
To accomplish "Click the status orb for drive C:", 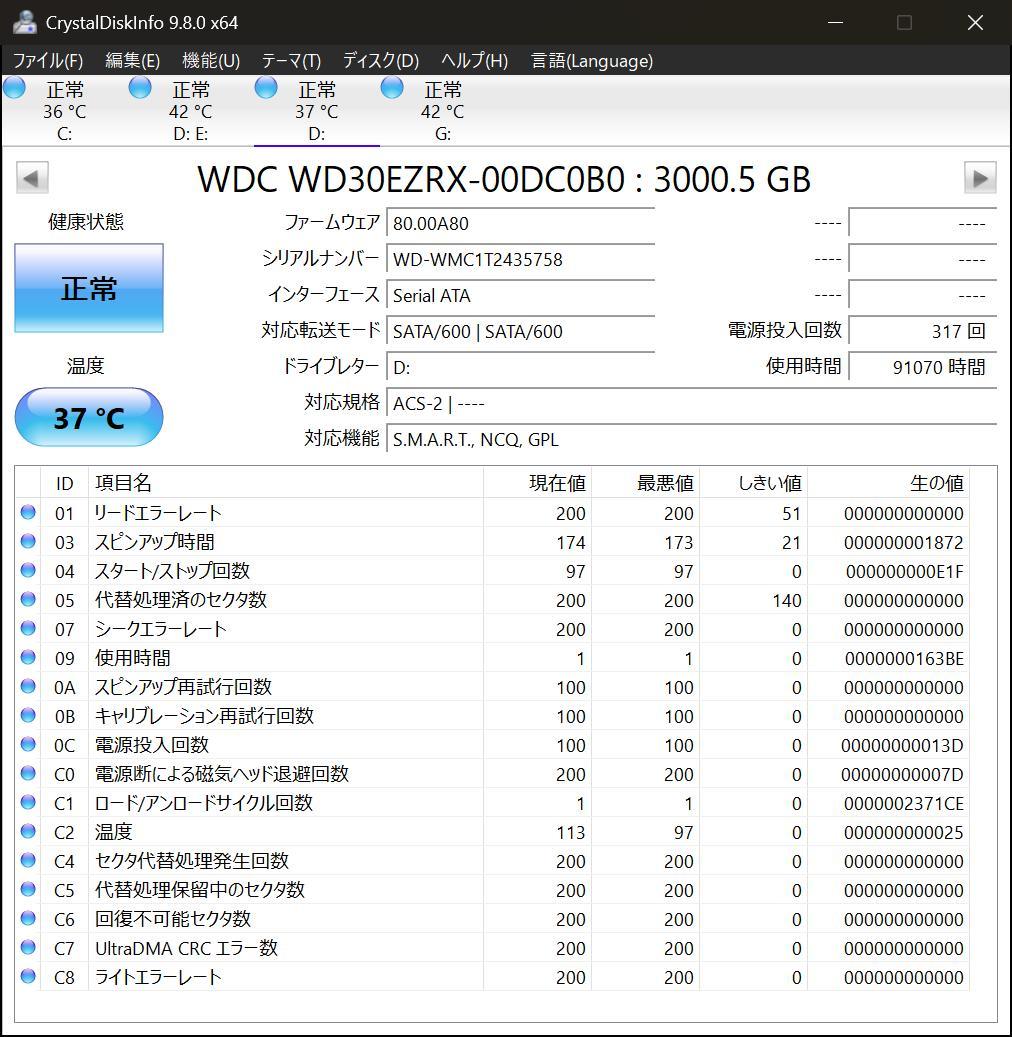I will (15, 87).
